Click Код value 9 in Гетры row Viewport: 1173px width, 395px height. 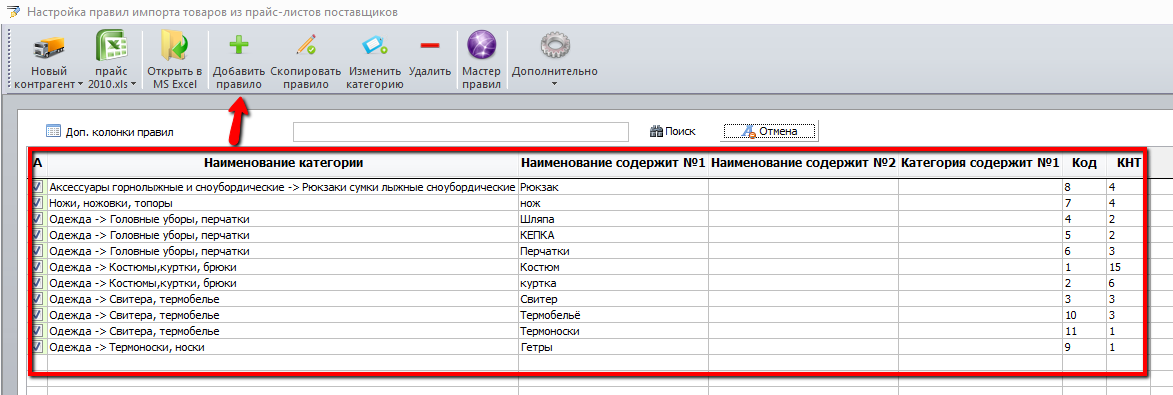tap(1084, 347)
